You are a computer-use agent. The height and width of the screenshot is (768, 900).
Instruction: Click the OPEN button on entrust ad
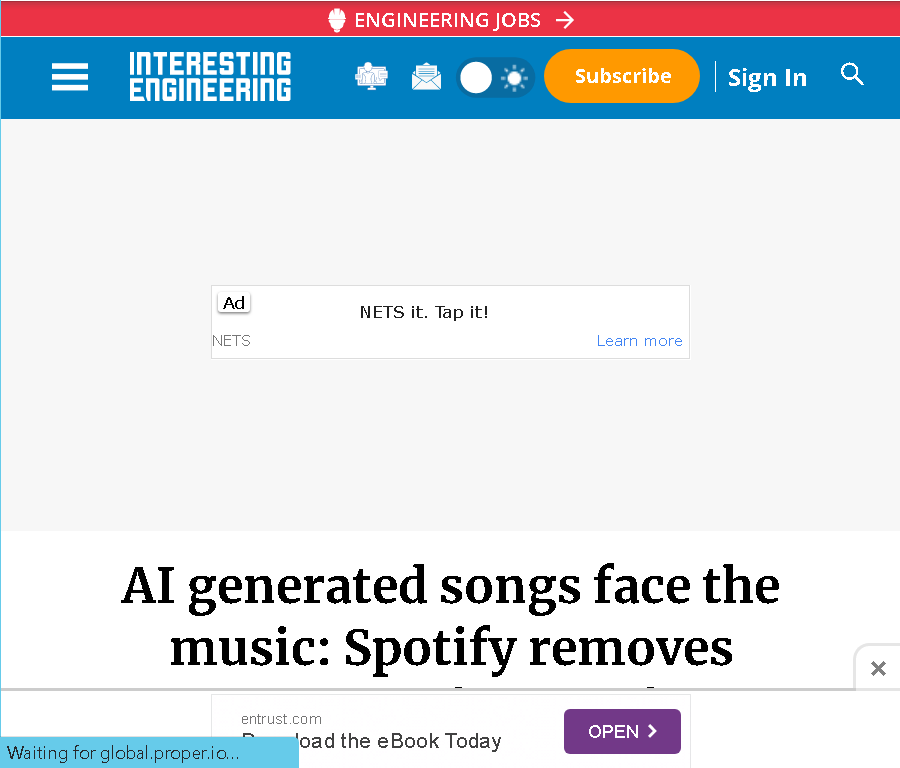(x=622, y=731)
